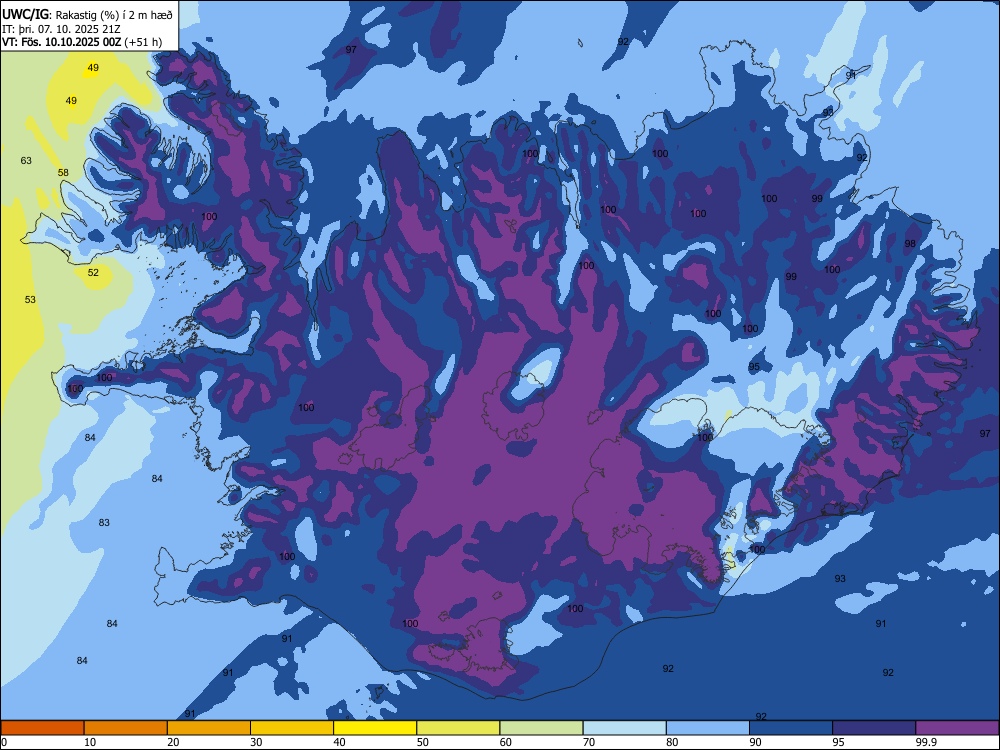Click the legend label '50'
The width and height of the screenshot is (1000, 750).
(x=422, y=742)
